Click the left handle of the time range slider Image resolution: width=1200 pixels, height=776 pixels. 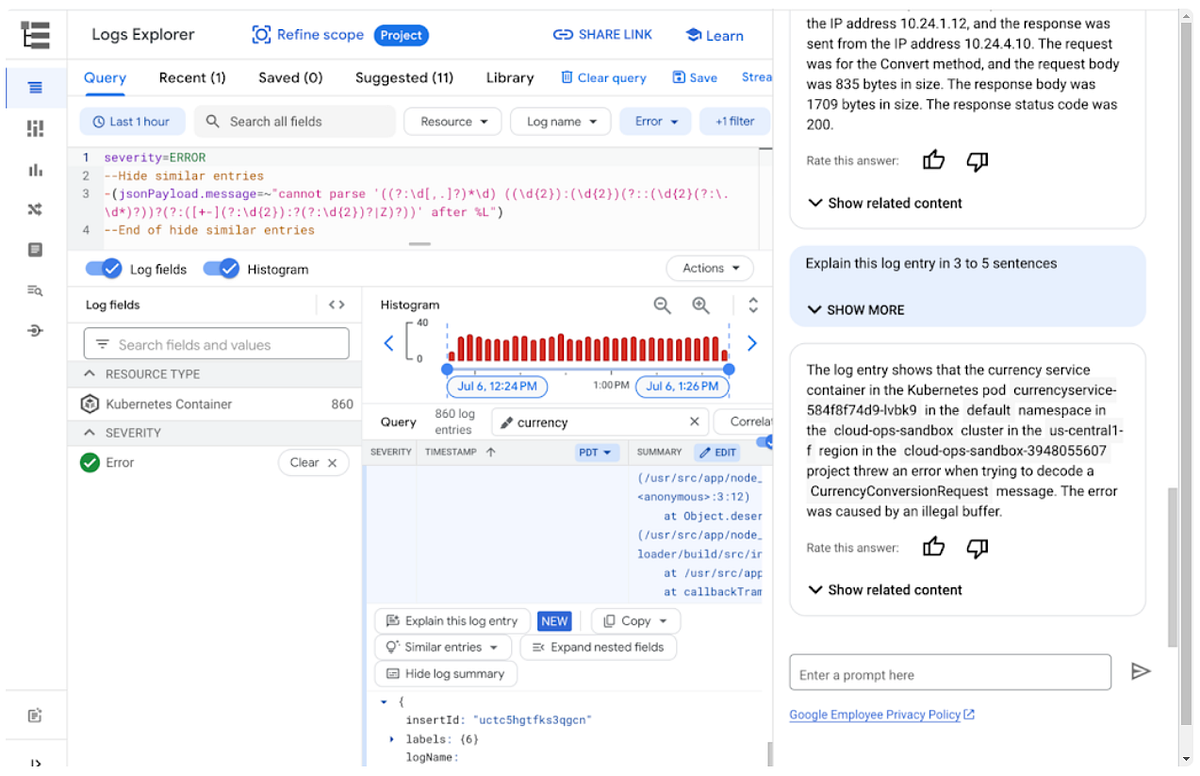pyautogui.click(x=446, y=370)
